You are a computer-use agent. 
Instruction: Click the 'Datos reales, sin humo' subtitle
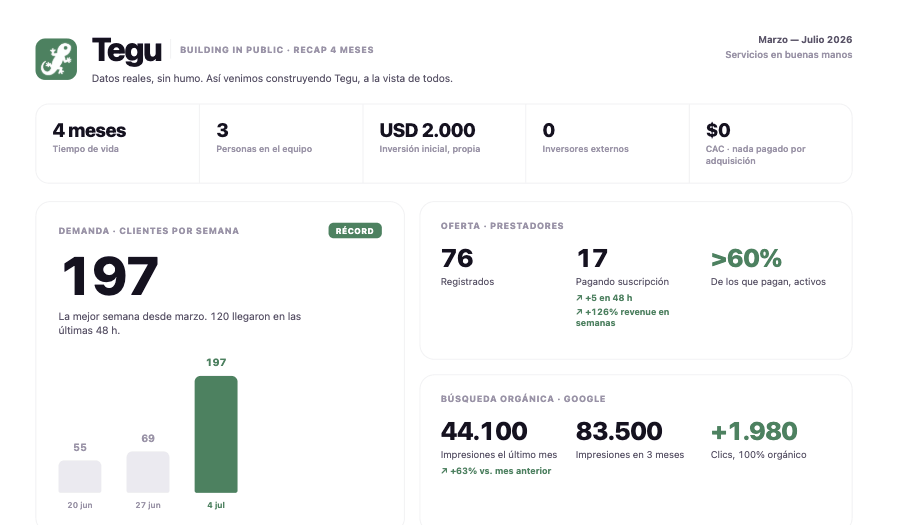tap(272, 78)
